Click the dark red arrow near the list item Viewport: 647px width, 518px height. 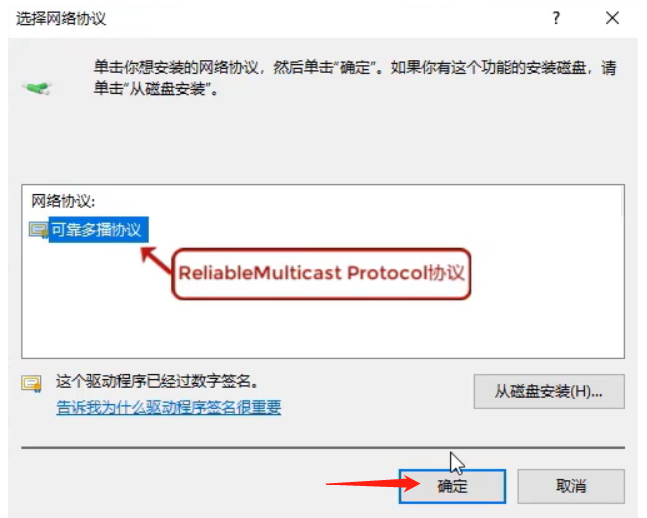156,260
